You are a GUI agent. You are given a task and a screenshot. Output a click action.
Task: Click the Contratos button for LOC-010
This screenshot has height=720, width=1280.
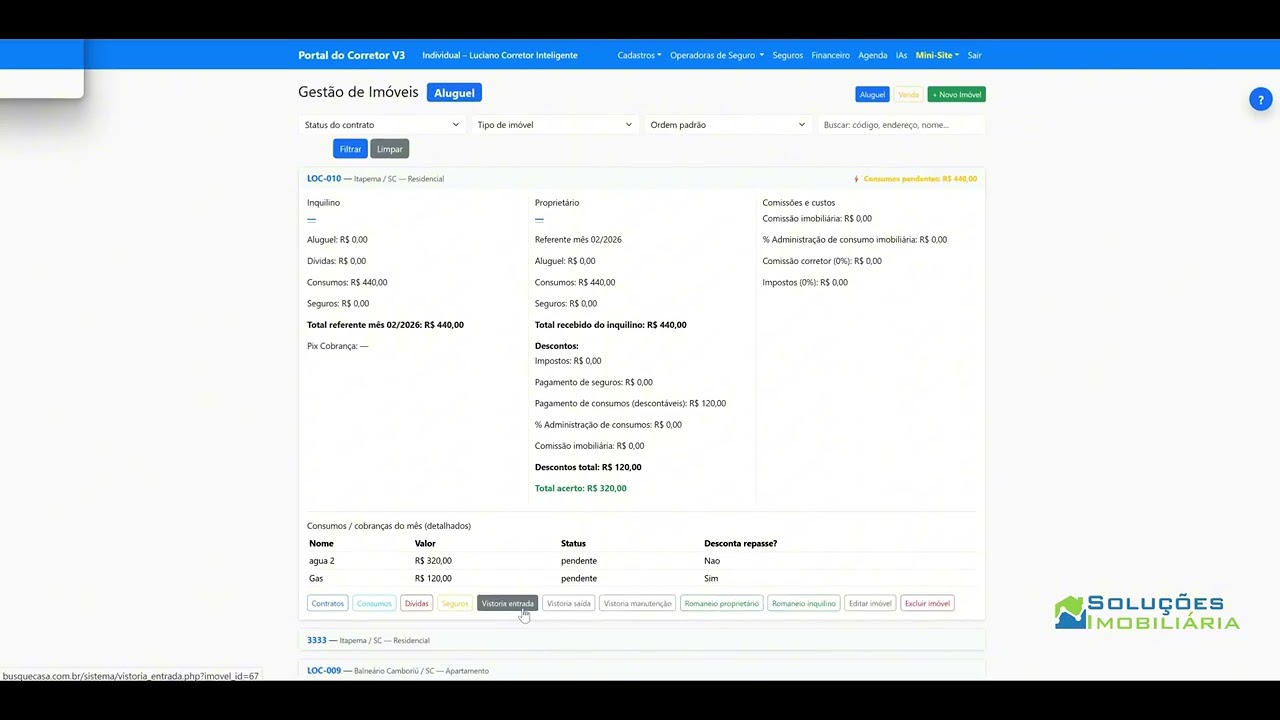(x=327, y=603)
